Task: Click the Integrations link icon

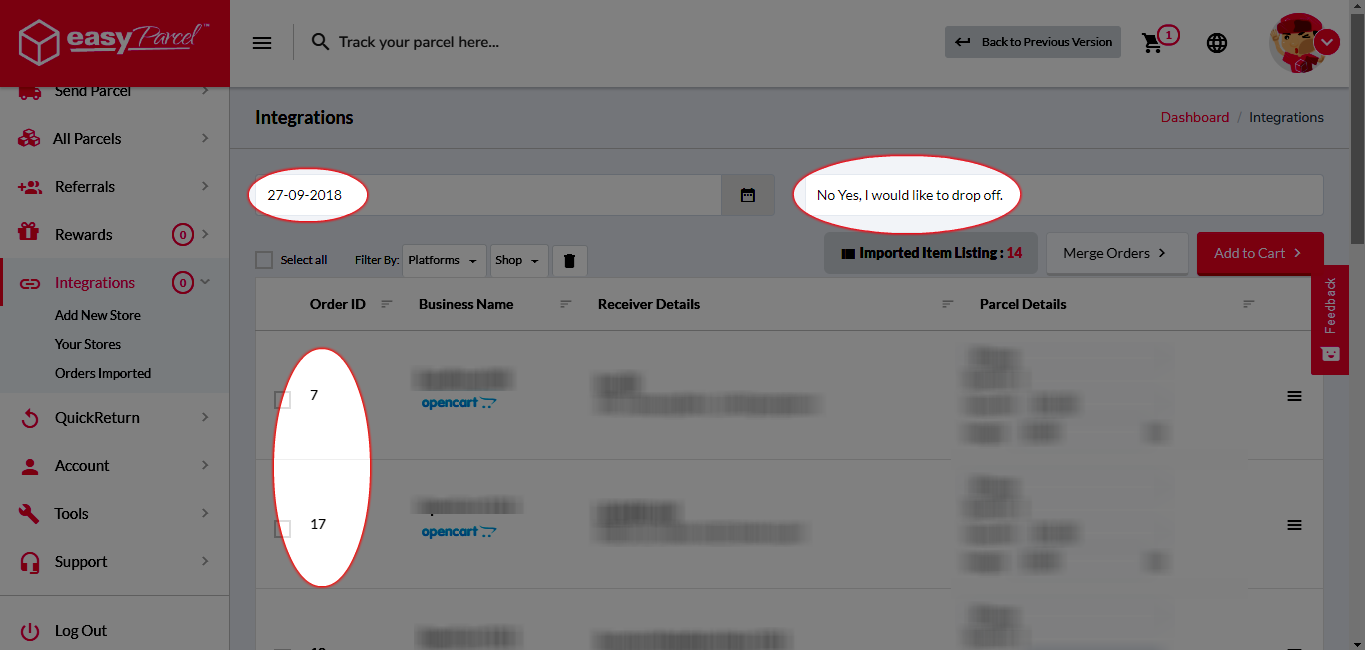Action: [29, 283]
